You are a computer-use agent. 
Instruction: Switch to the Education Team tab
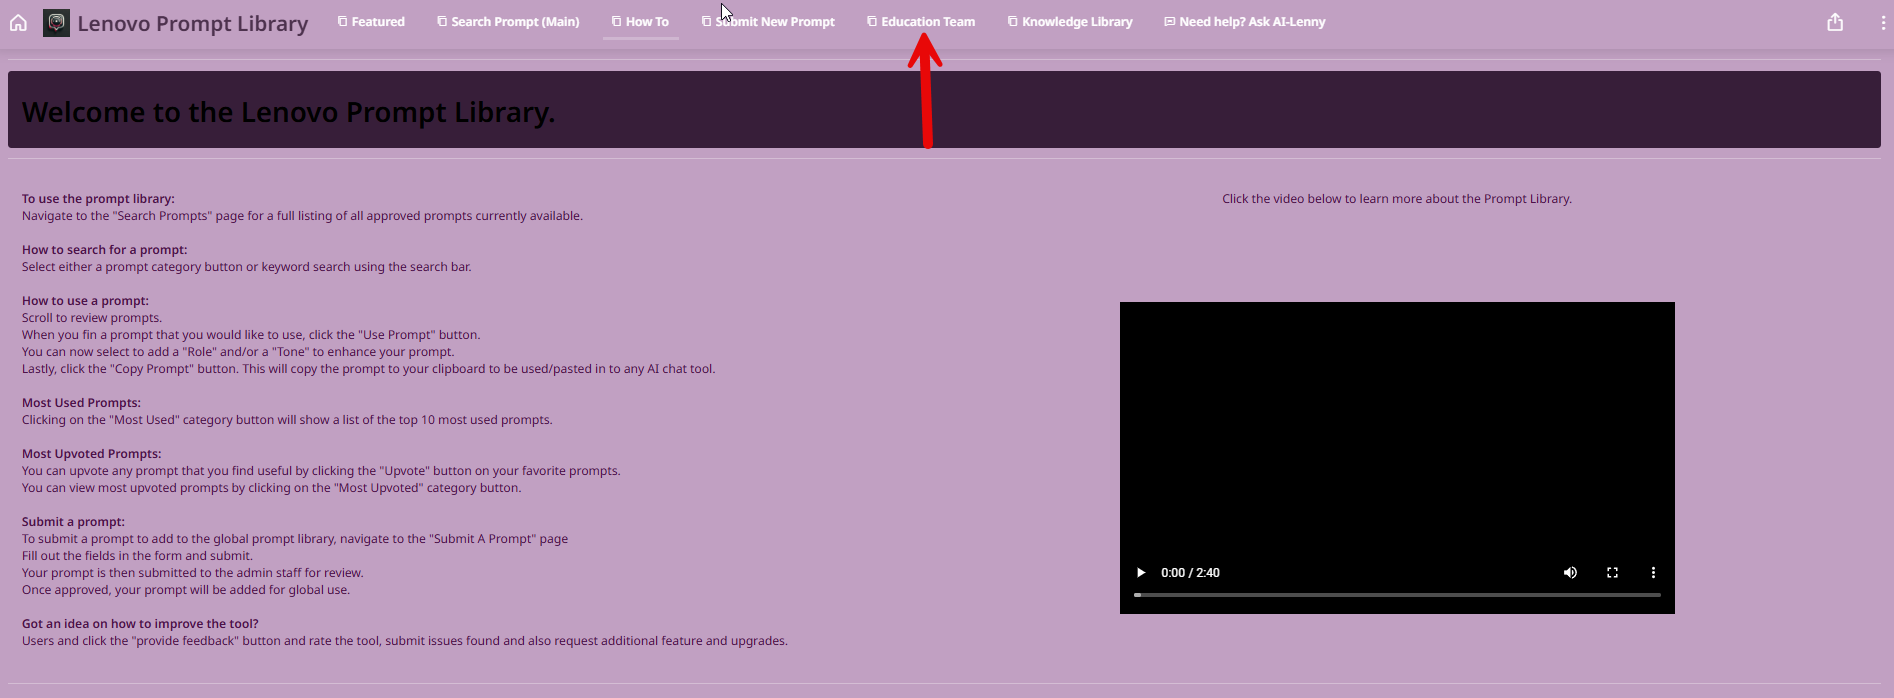(921, 22)
